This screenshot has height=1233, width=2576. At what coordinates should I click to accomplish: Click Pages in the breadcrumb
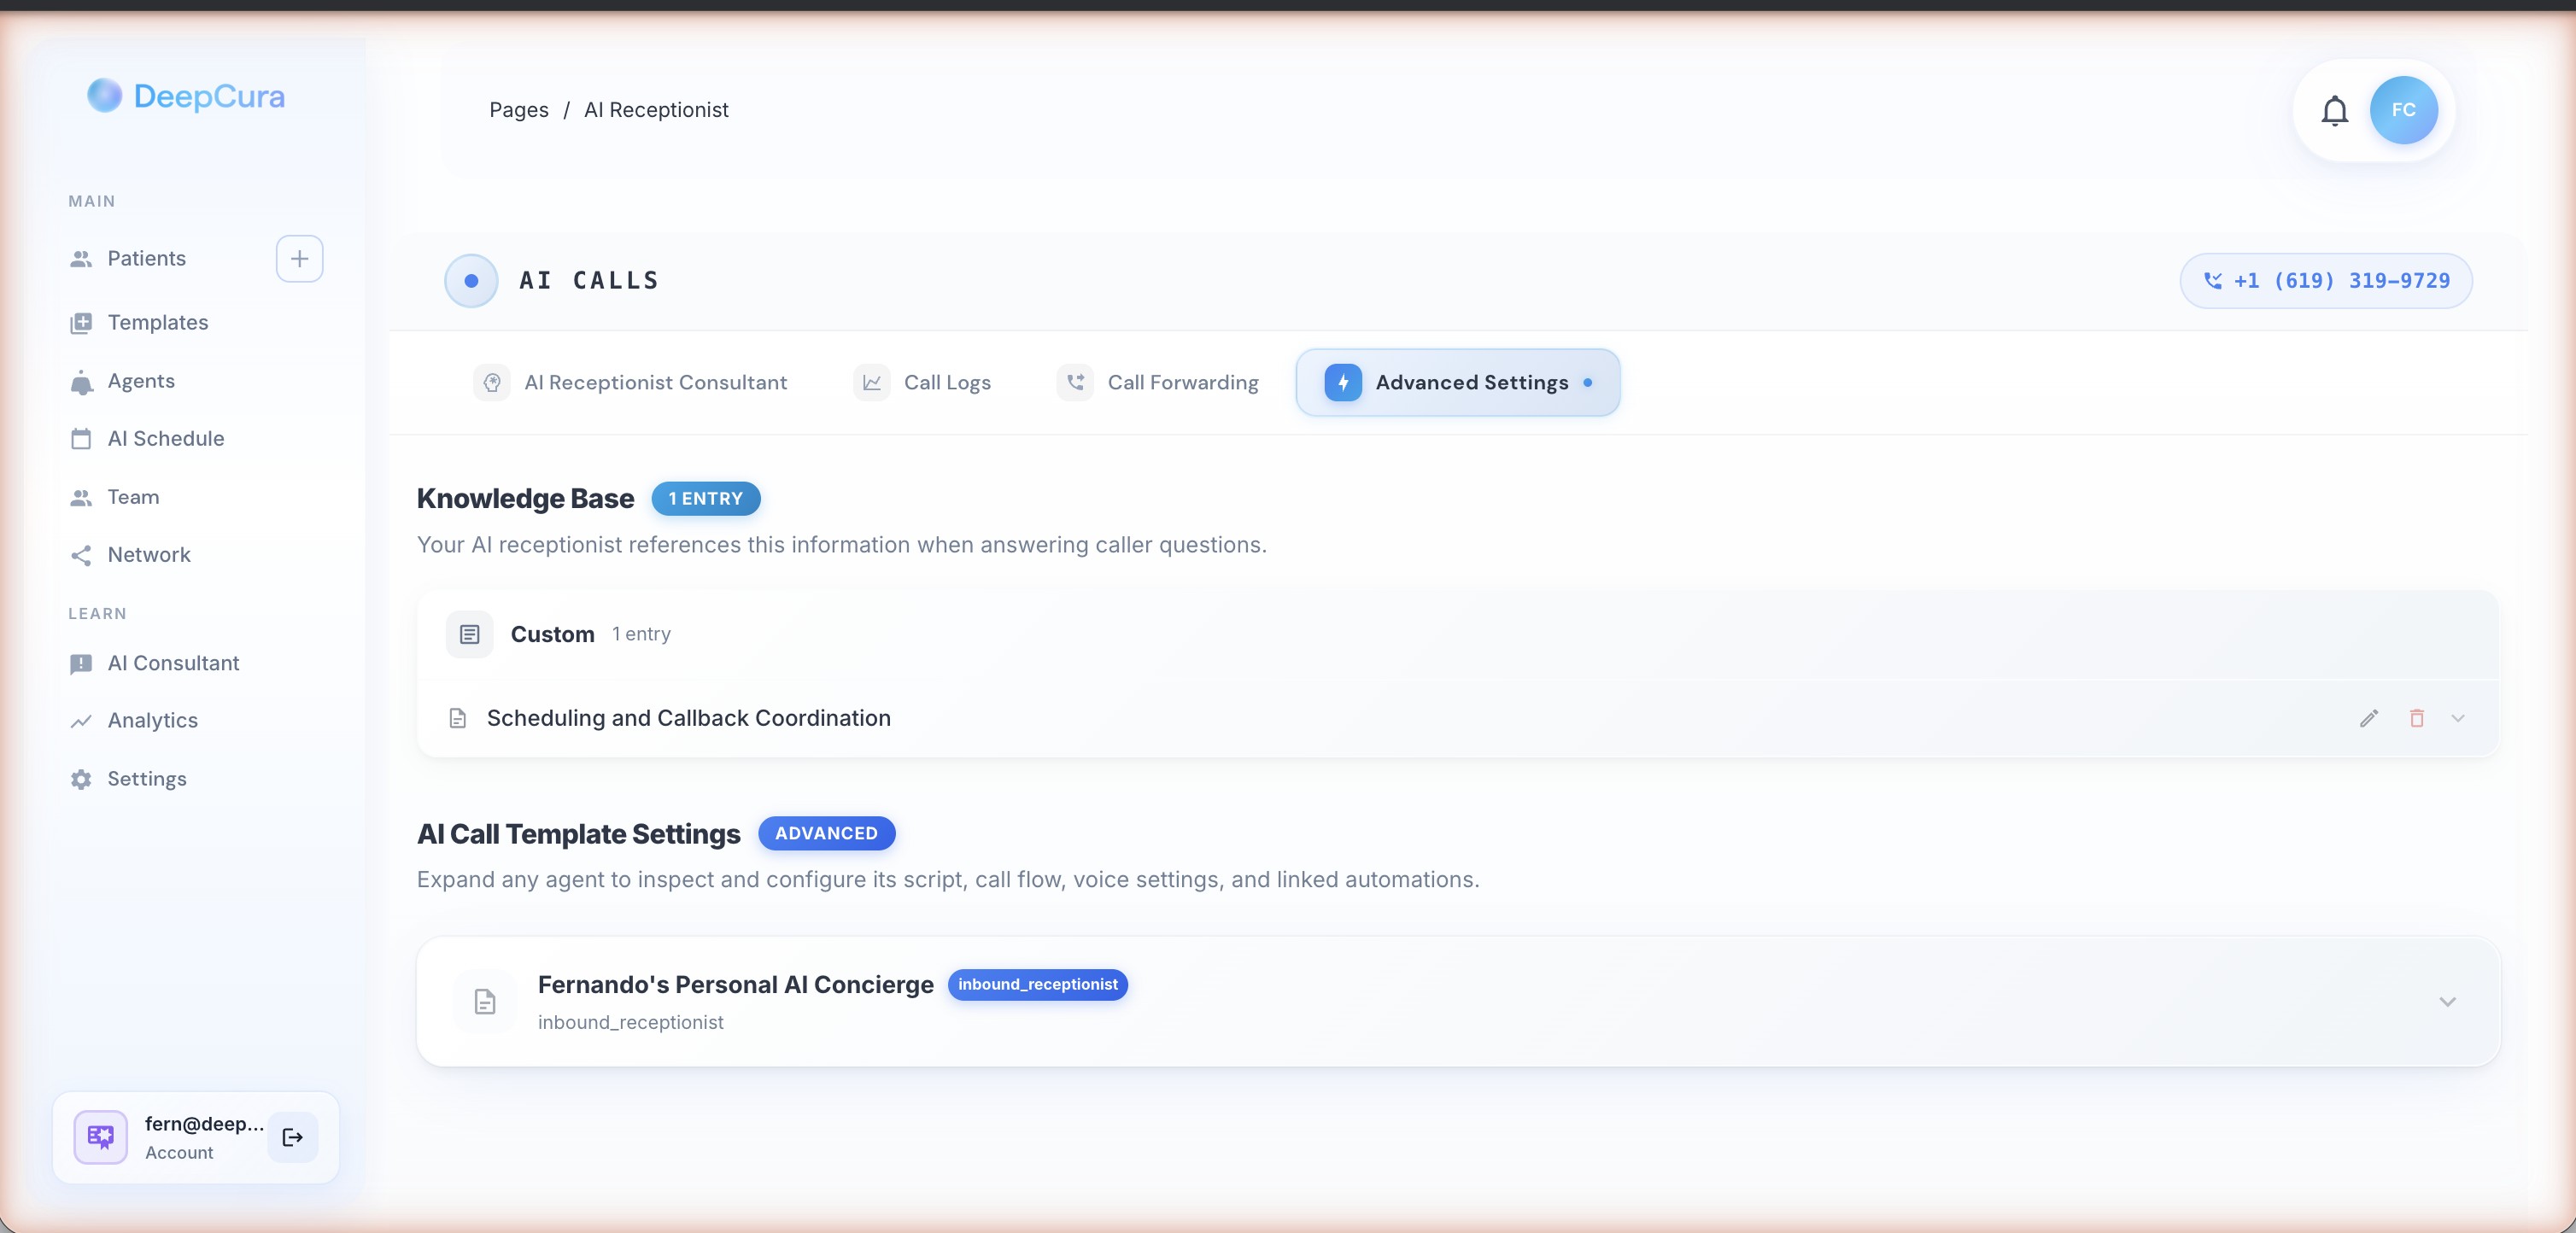pyautogui.click(x=518, y=110)
